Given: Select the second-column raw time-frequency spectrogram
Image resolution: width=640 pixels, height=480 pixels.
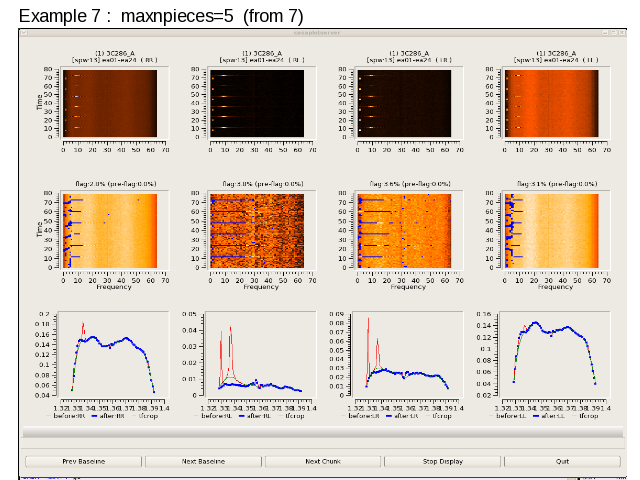Looking at the screenshot, I should (x=257, y=103).
